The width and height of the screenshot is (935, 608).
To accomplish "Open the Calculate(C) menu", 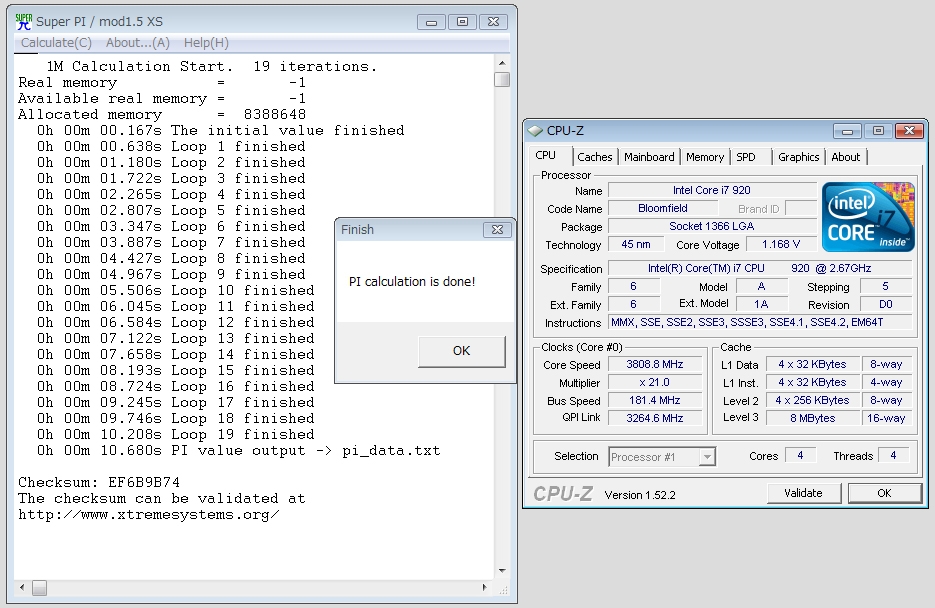I will (56, 43).
